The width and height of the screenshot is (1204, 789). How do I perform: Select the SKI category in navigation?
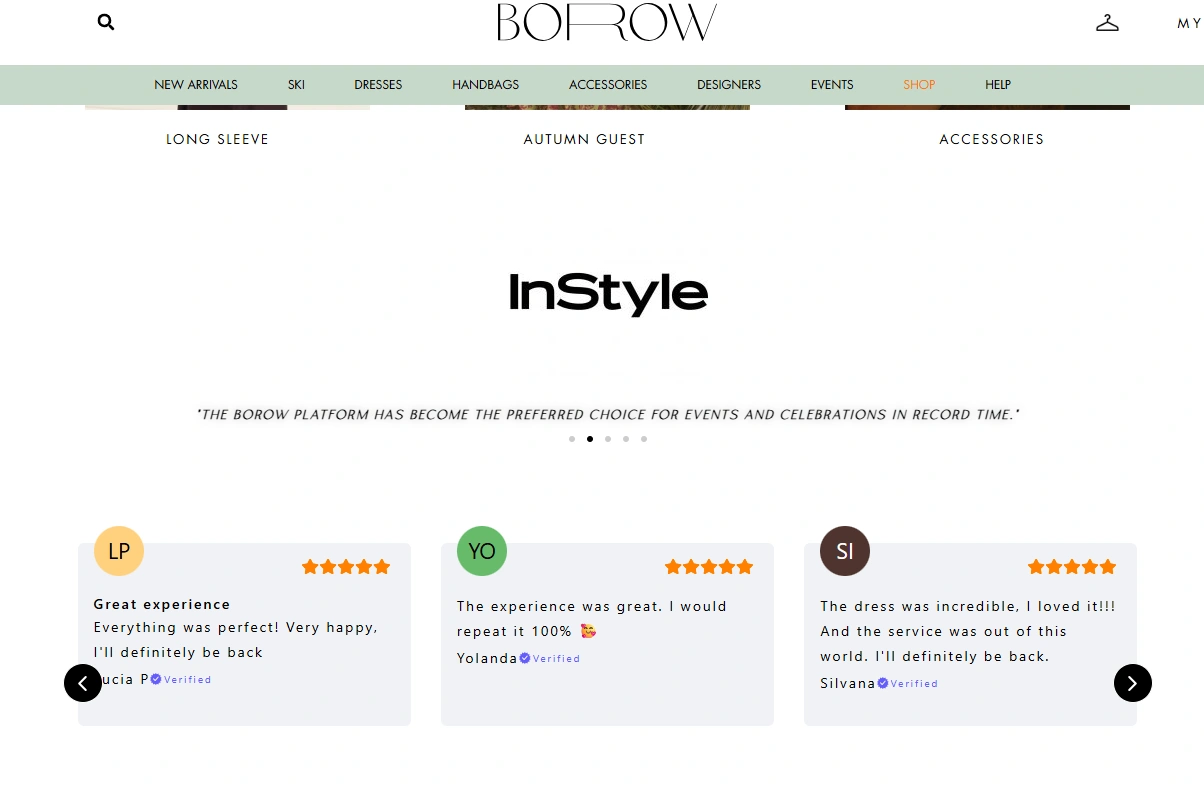296,85
